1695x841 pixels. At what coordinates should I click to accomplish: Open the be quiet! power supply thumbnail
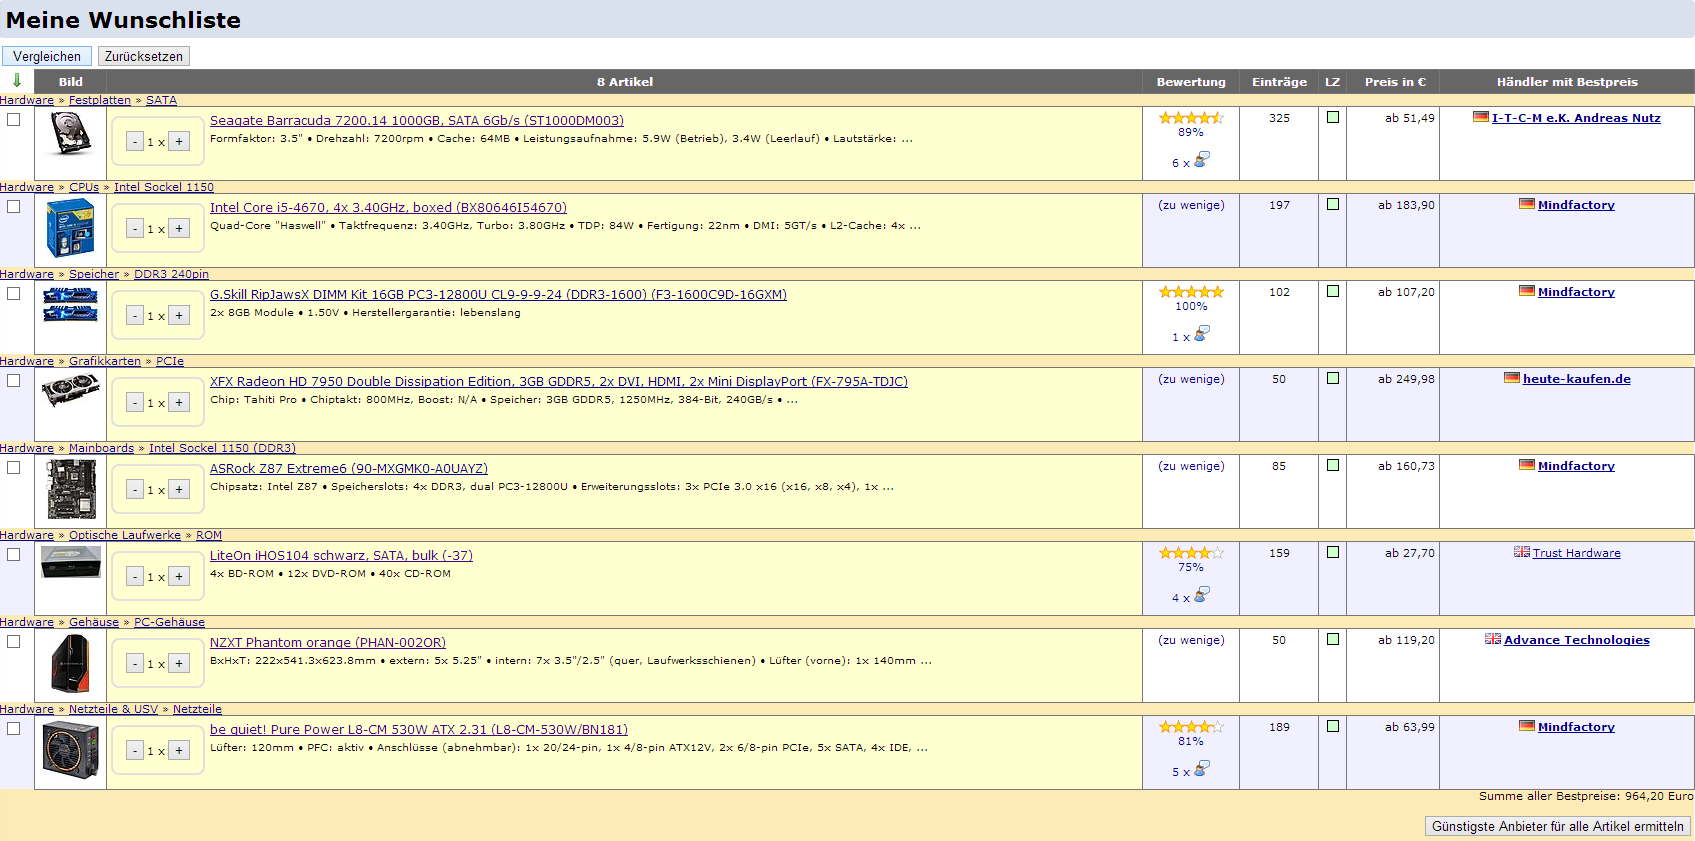click(71, 750)
